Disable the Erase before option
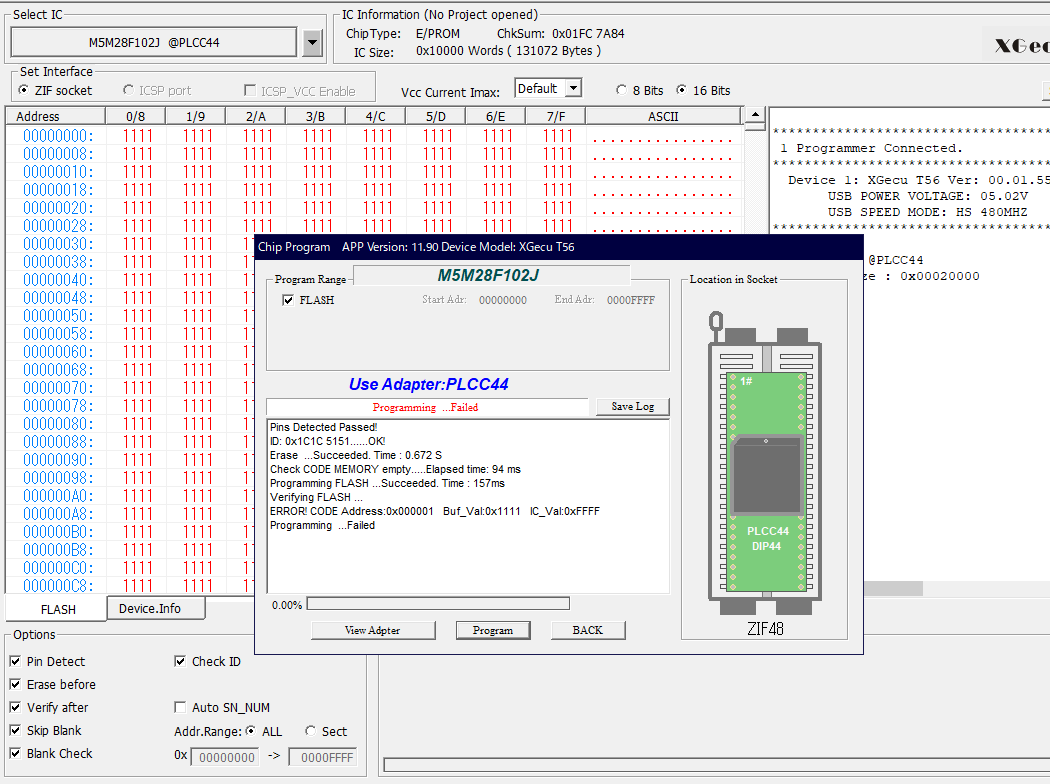The width and height of the screenshot is (1050, 784). 15,685
